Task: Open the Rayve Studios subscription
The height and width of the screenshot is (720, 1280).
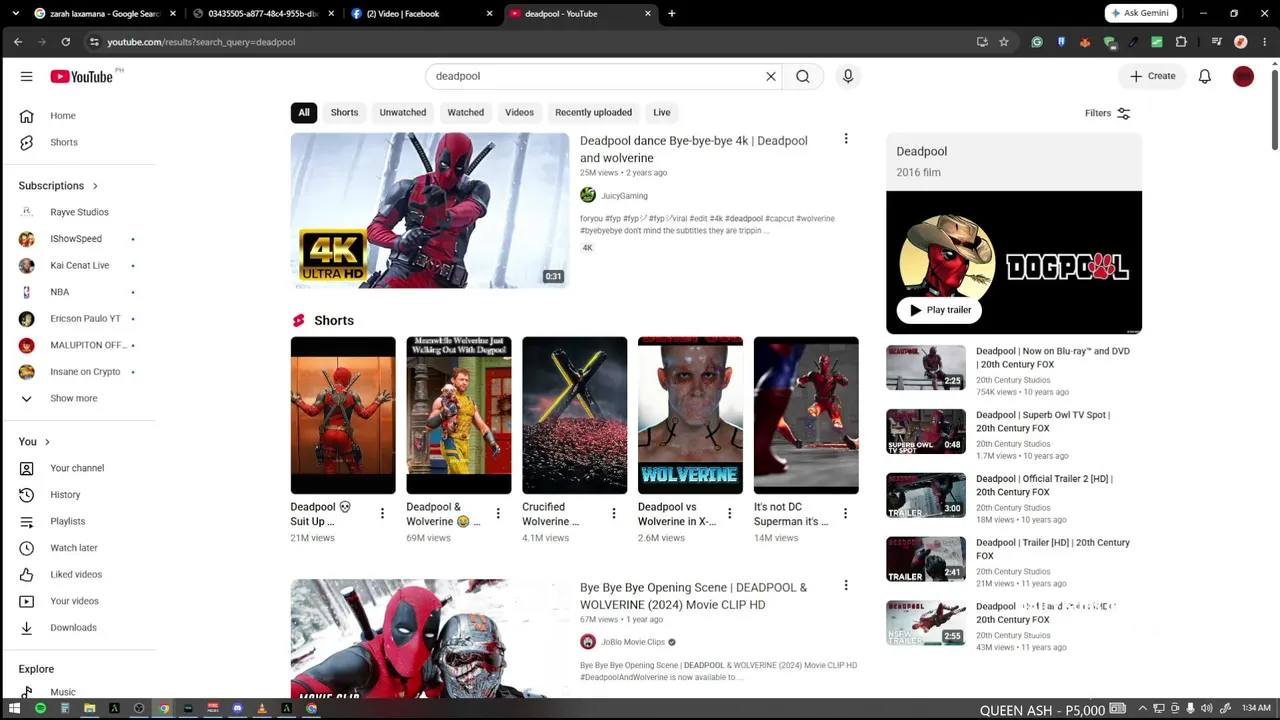Action: [78, 212]
